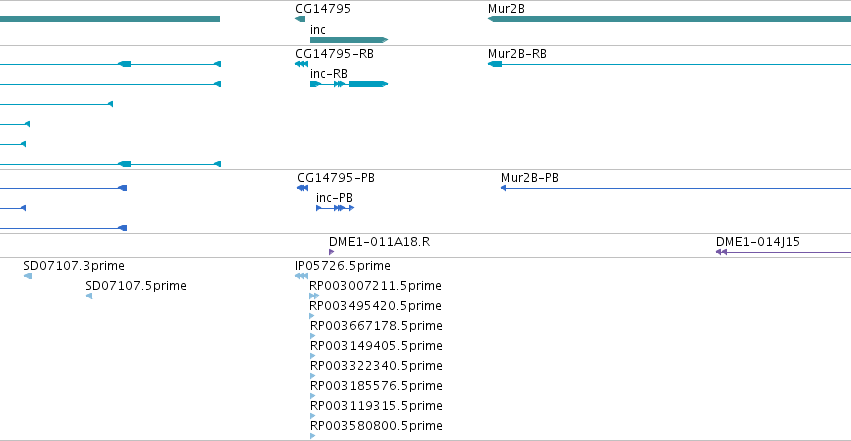
Task: Click the Mur2B gene thick bar
Action: click(669, 19)
